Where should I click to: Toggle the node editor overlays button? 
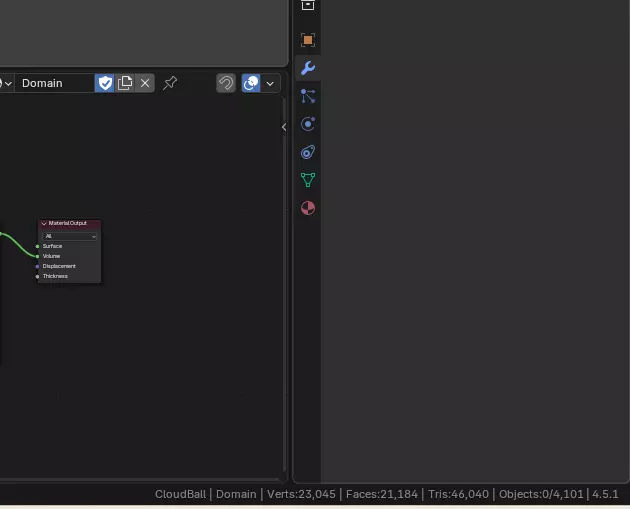point(251,83)
